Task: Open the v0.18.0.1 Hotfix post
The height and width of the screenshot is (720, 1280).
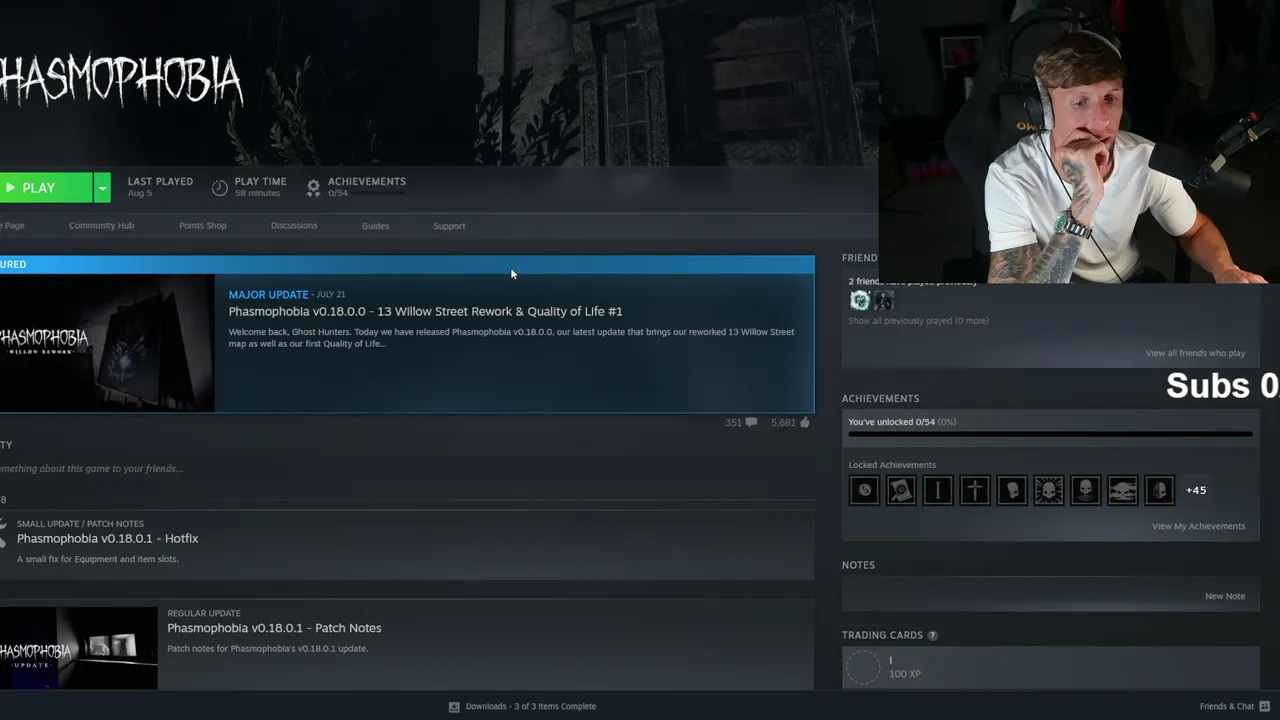Action: tap(107, 539)
